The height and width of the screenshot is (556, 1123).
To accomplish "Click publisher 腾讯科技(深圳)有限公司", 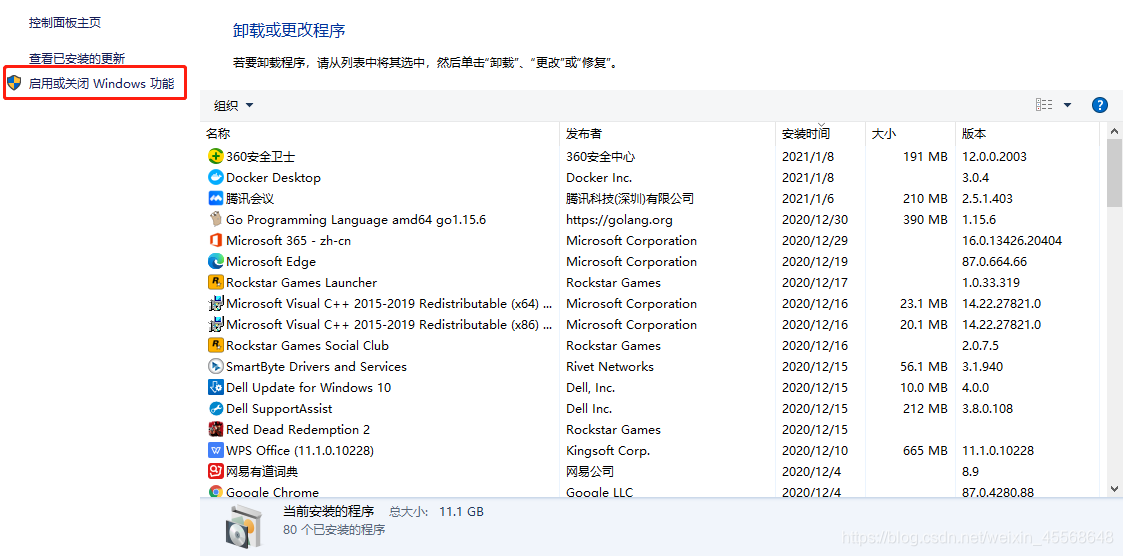I will [630, 198].
